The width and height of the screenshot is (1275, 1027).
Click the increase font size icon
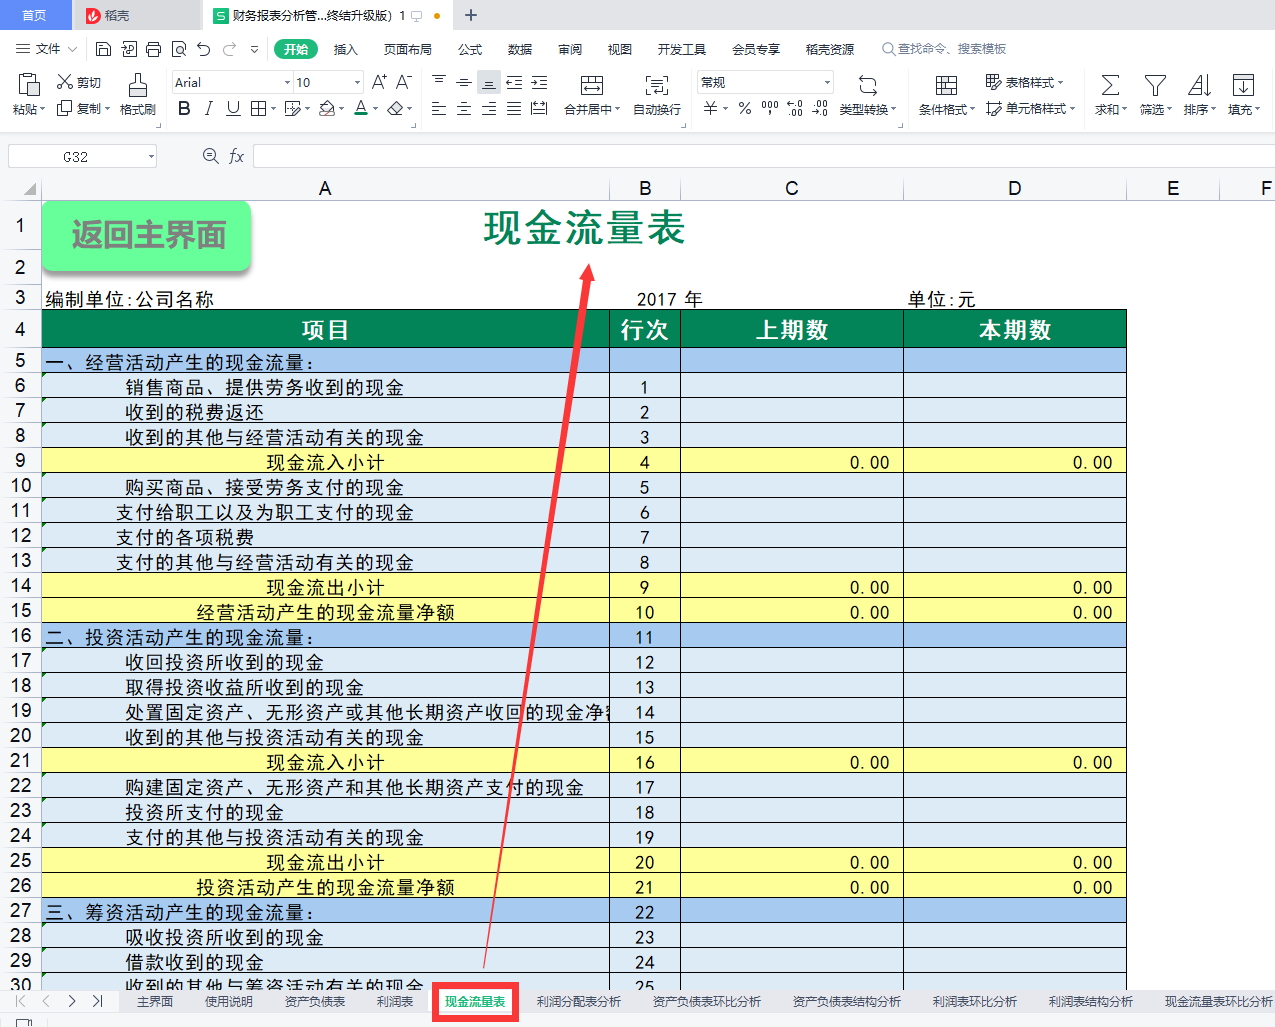pyautogui.click(x=379, y=82)
